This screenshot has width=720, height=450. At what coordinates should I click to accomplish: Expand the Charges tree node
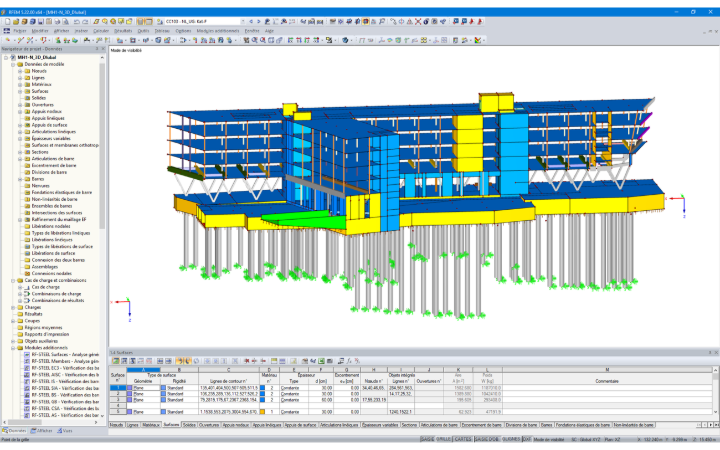pos(13,307)
